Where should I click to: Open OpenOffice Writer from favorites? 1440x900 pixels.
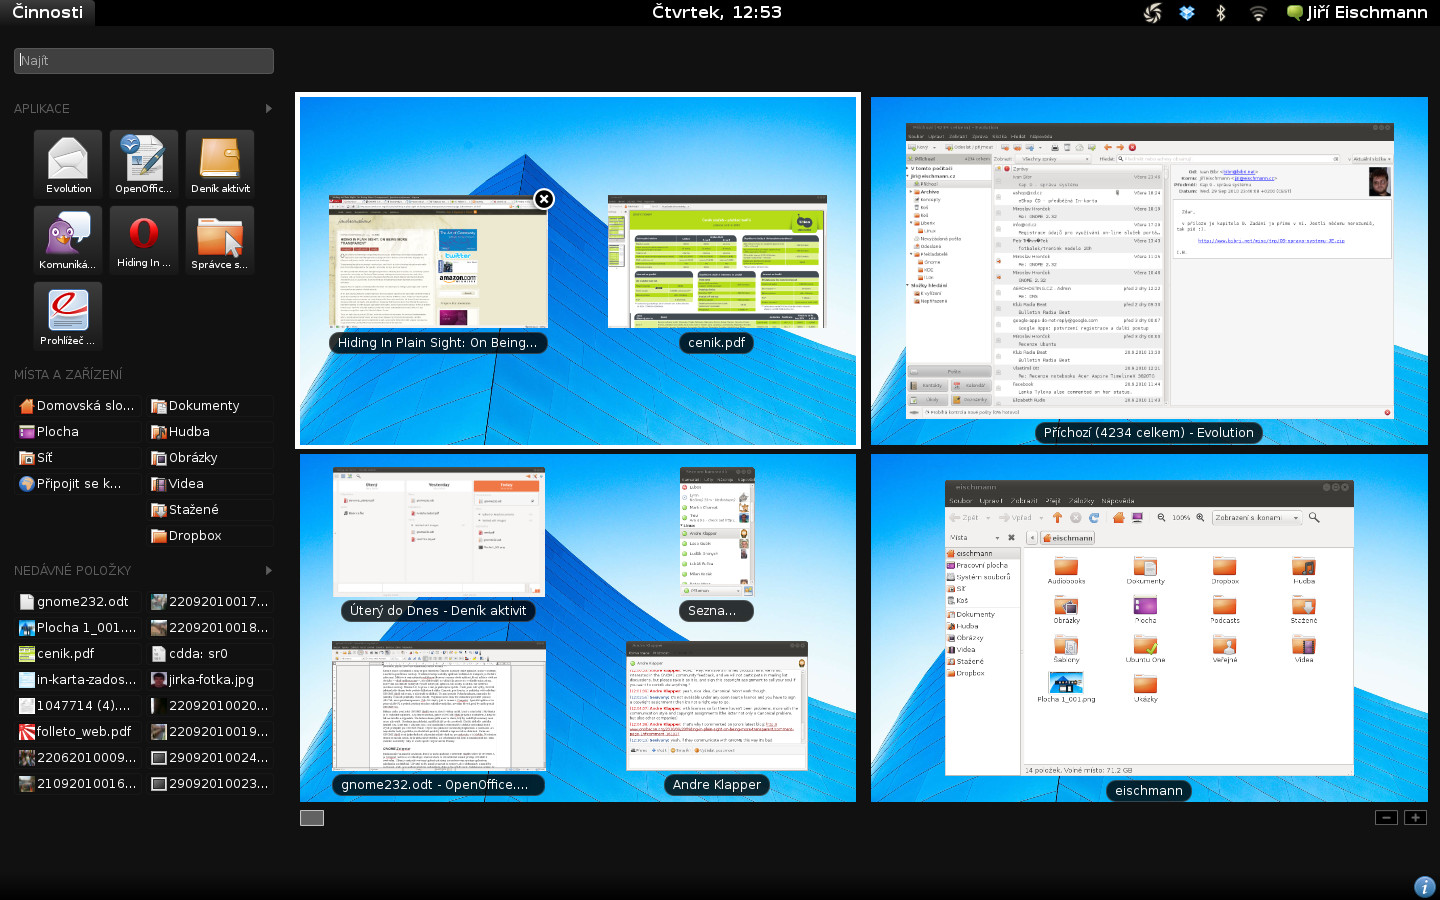[x=144, y=164]
